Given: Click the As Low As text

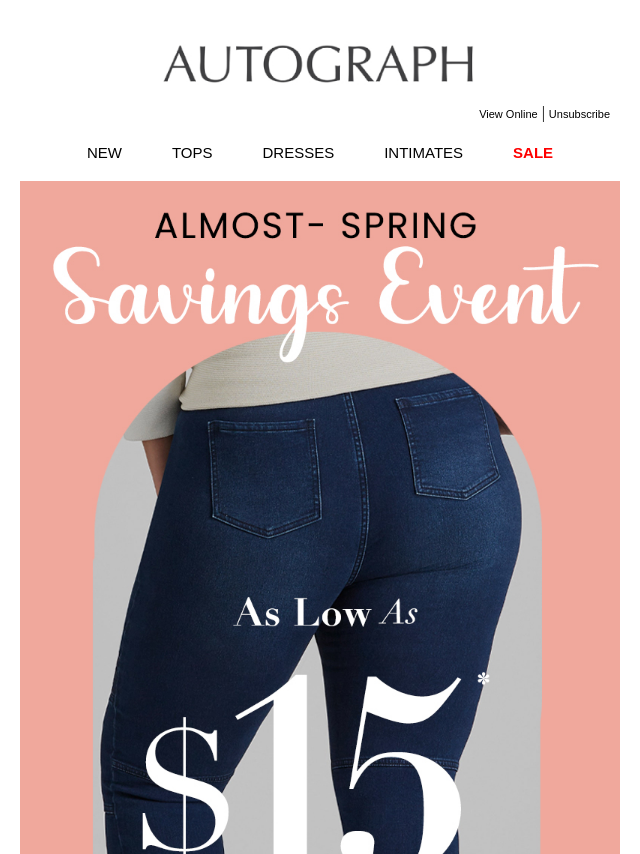Looking at the screenshot, I should click(326, 612).
